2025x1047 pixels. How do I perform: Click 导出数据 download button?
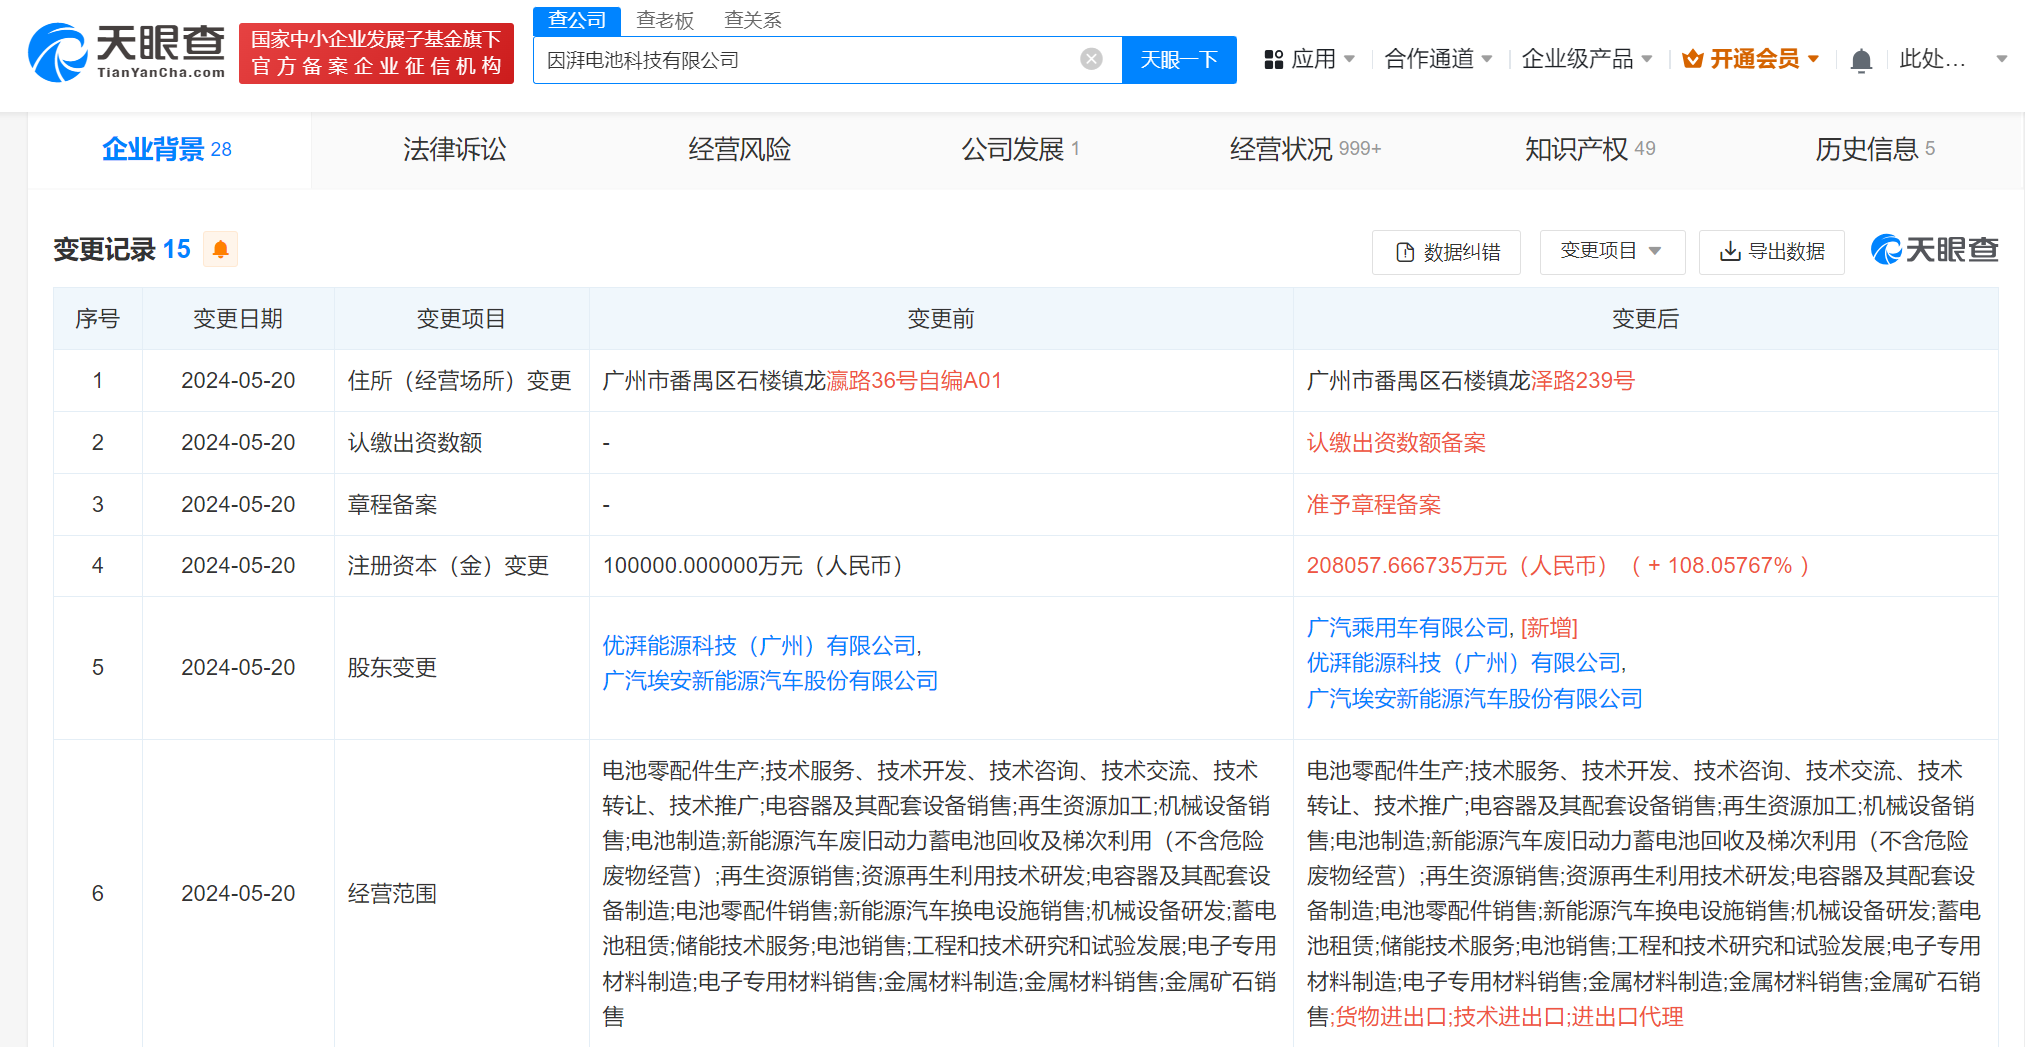[1772, 252]
